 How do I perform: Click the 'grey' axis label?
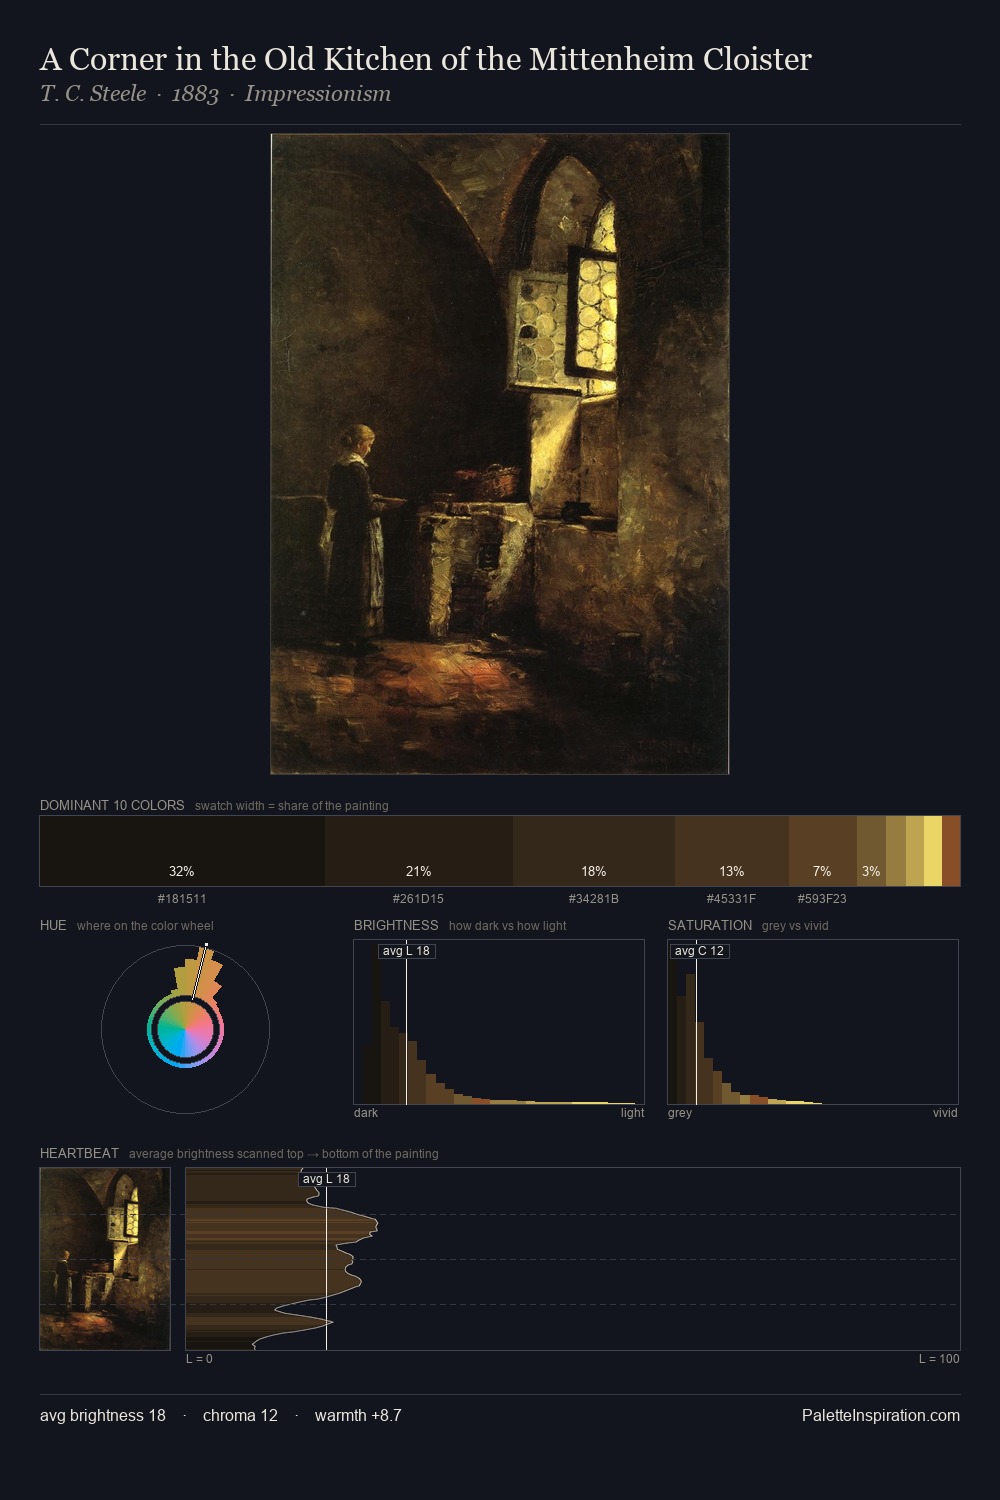[680, 1113]
